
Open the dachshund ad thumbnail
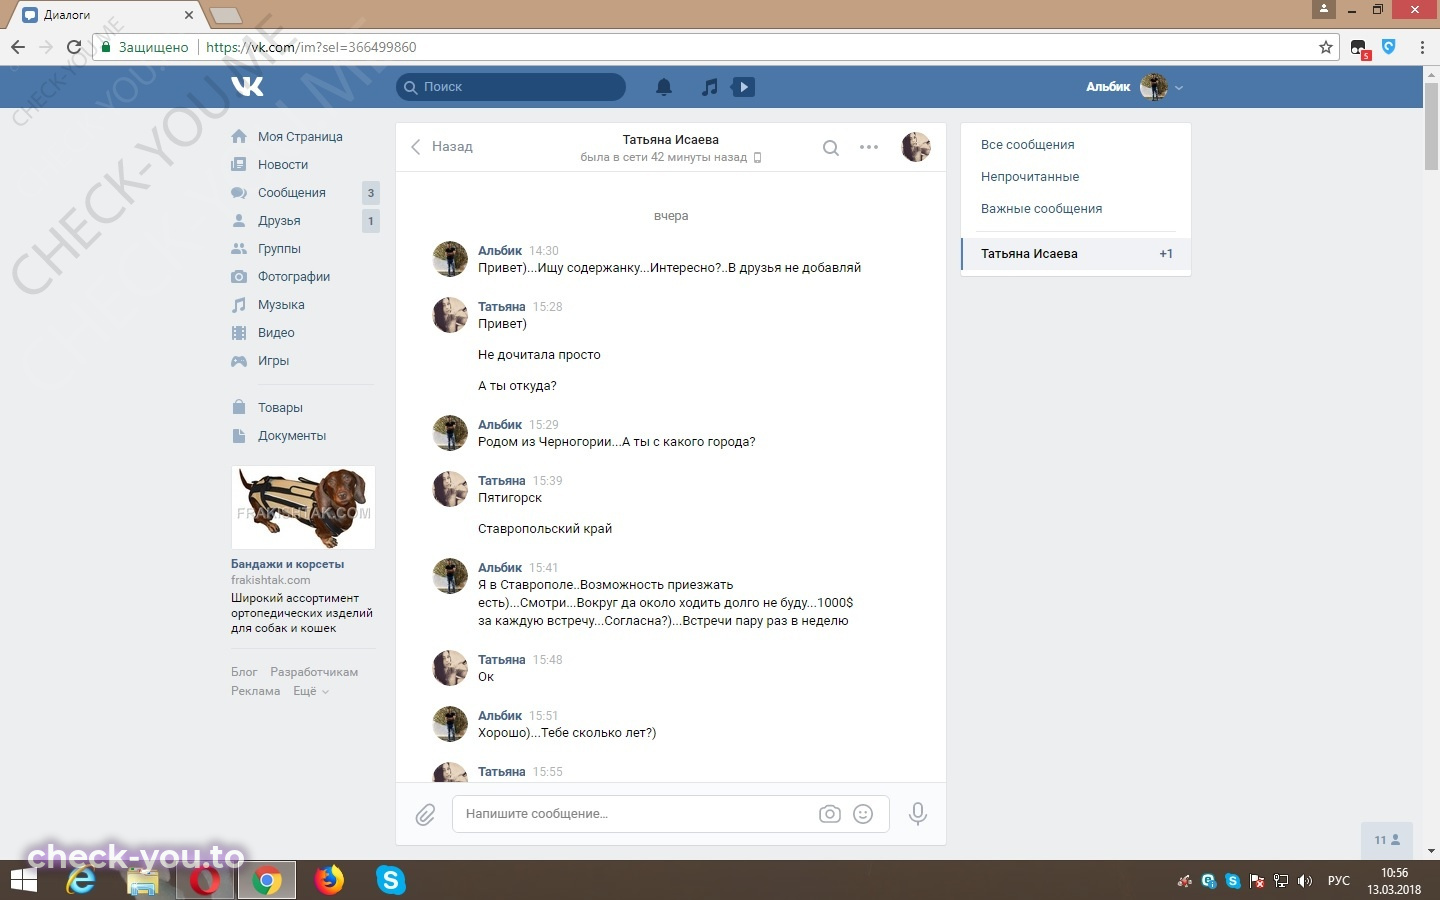[x=303, y=507]
